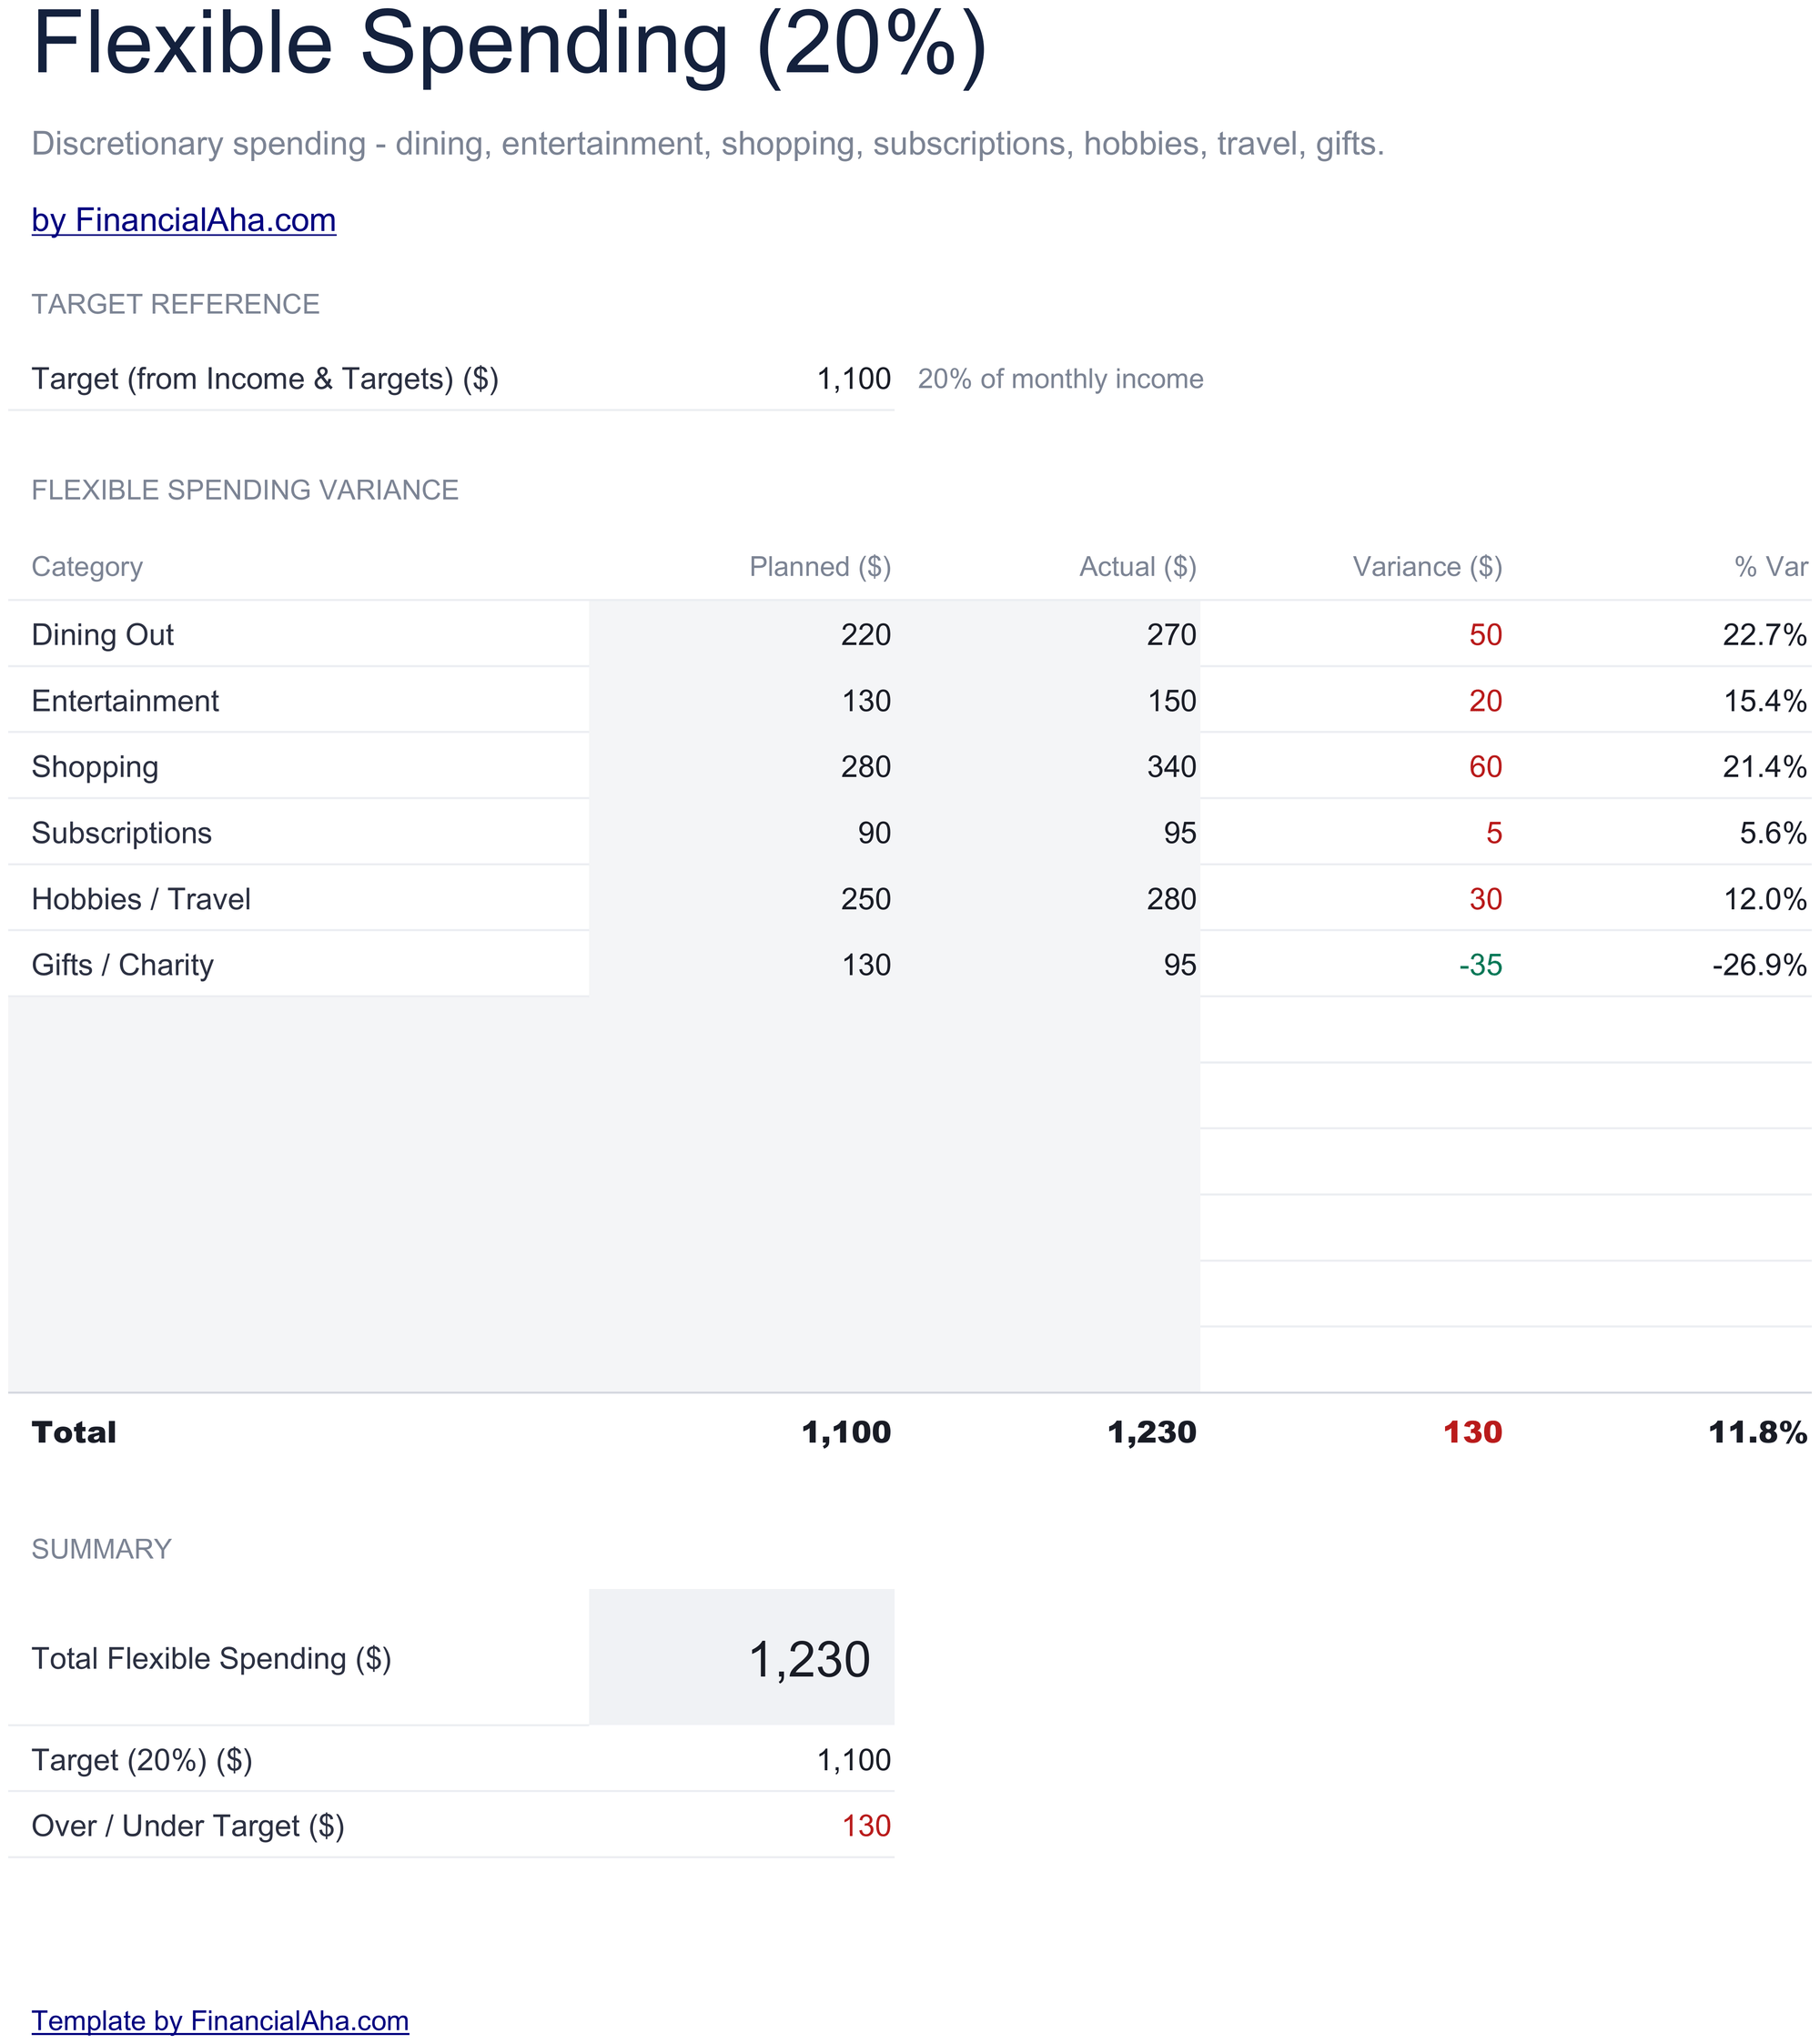Click Hobbies / Travel actual value 280
Screen dimensions: 1820x2044
(1171, 899)
